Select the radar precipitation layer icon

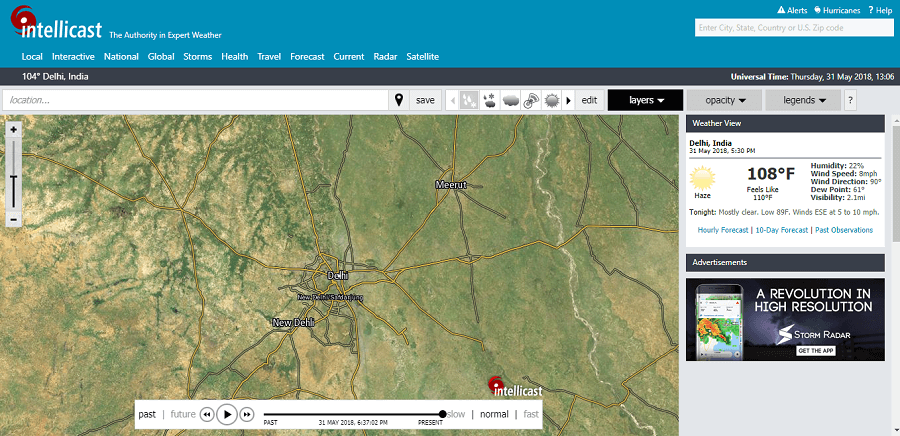pyautogui.click(x=469, y=100)
